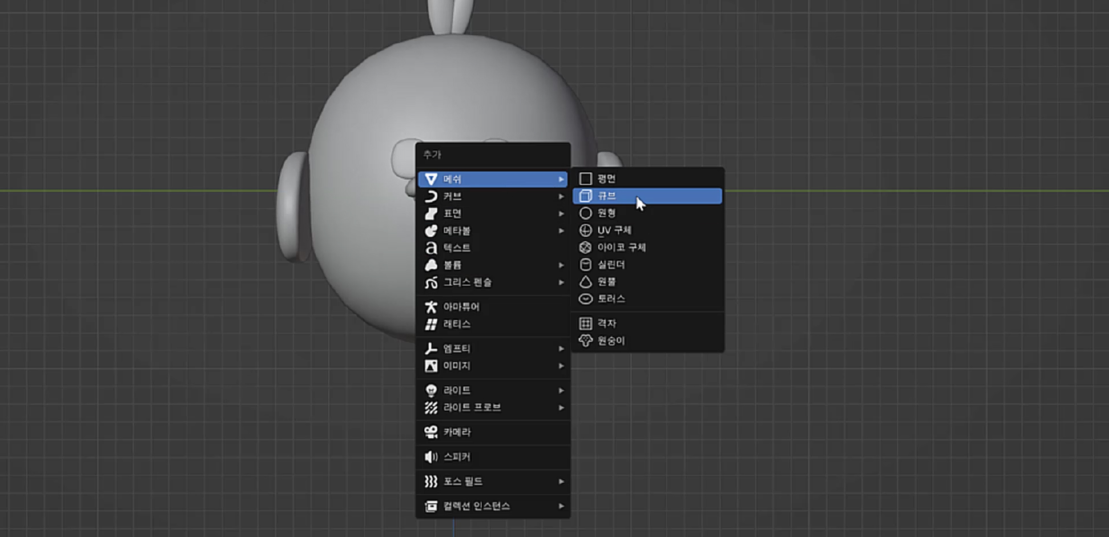Viewport: 1109px width, 537px height.
Task: Click the 격자 (Grid) icon
Action: 585,323
